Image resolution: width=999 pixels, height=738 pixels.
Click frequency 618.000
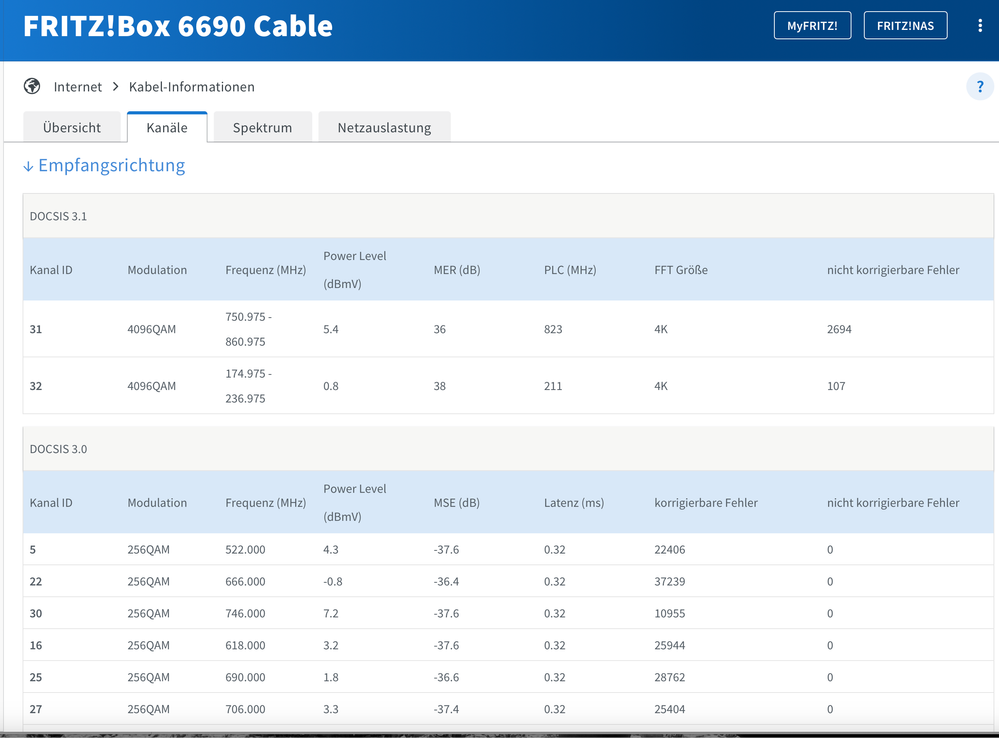(245, 645)
